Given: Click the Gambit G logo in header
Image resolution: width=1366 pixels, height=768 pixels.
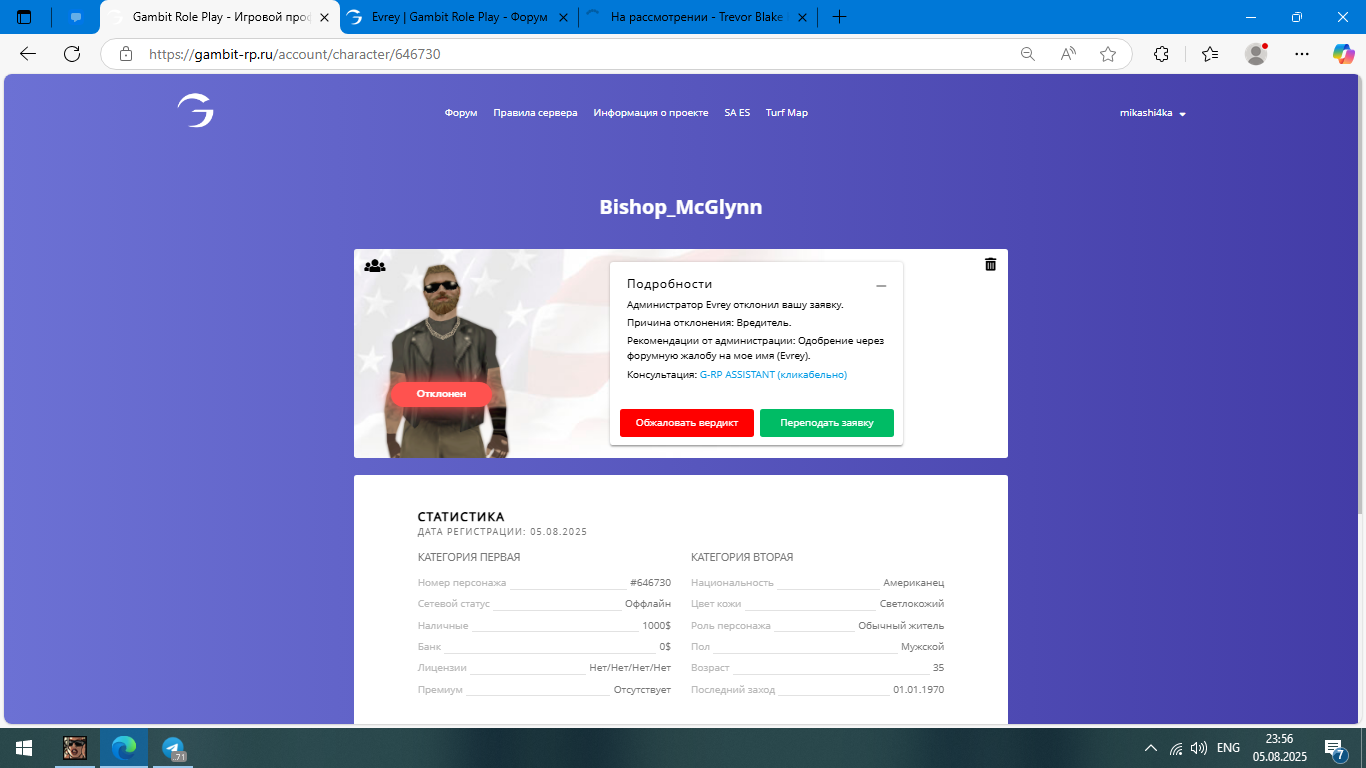Looking at the screenshot, I should pyautogui.click(x=195, y=111).
